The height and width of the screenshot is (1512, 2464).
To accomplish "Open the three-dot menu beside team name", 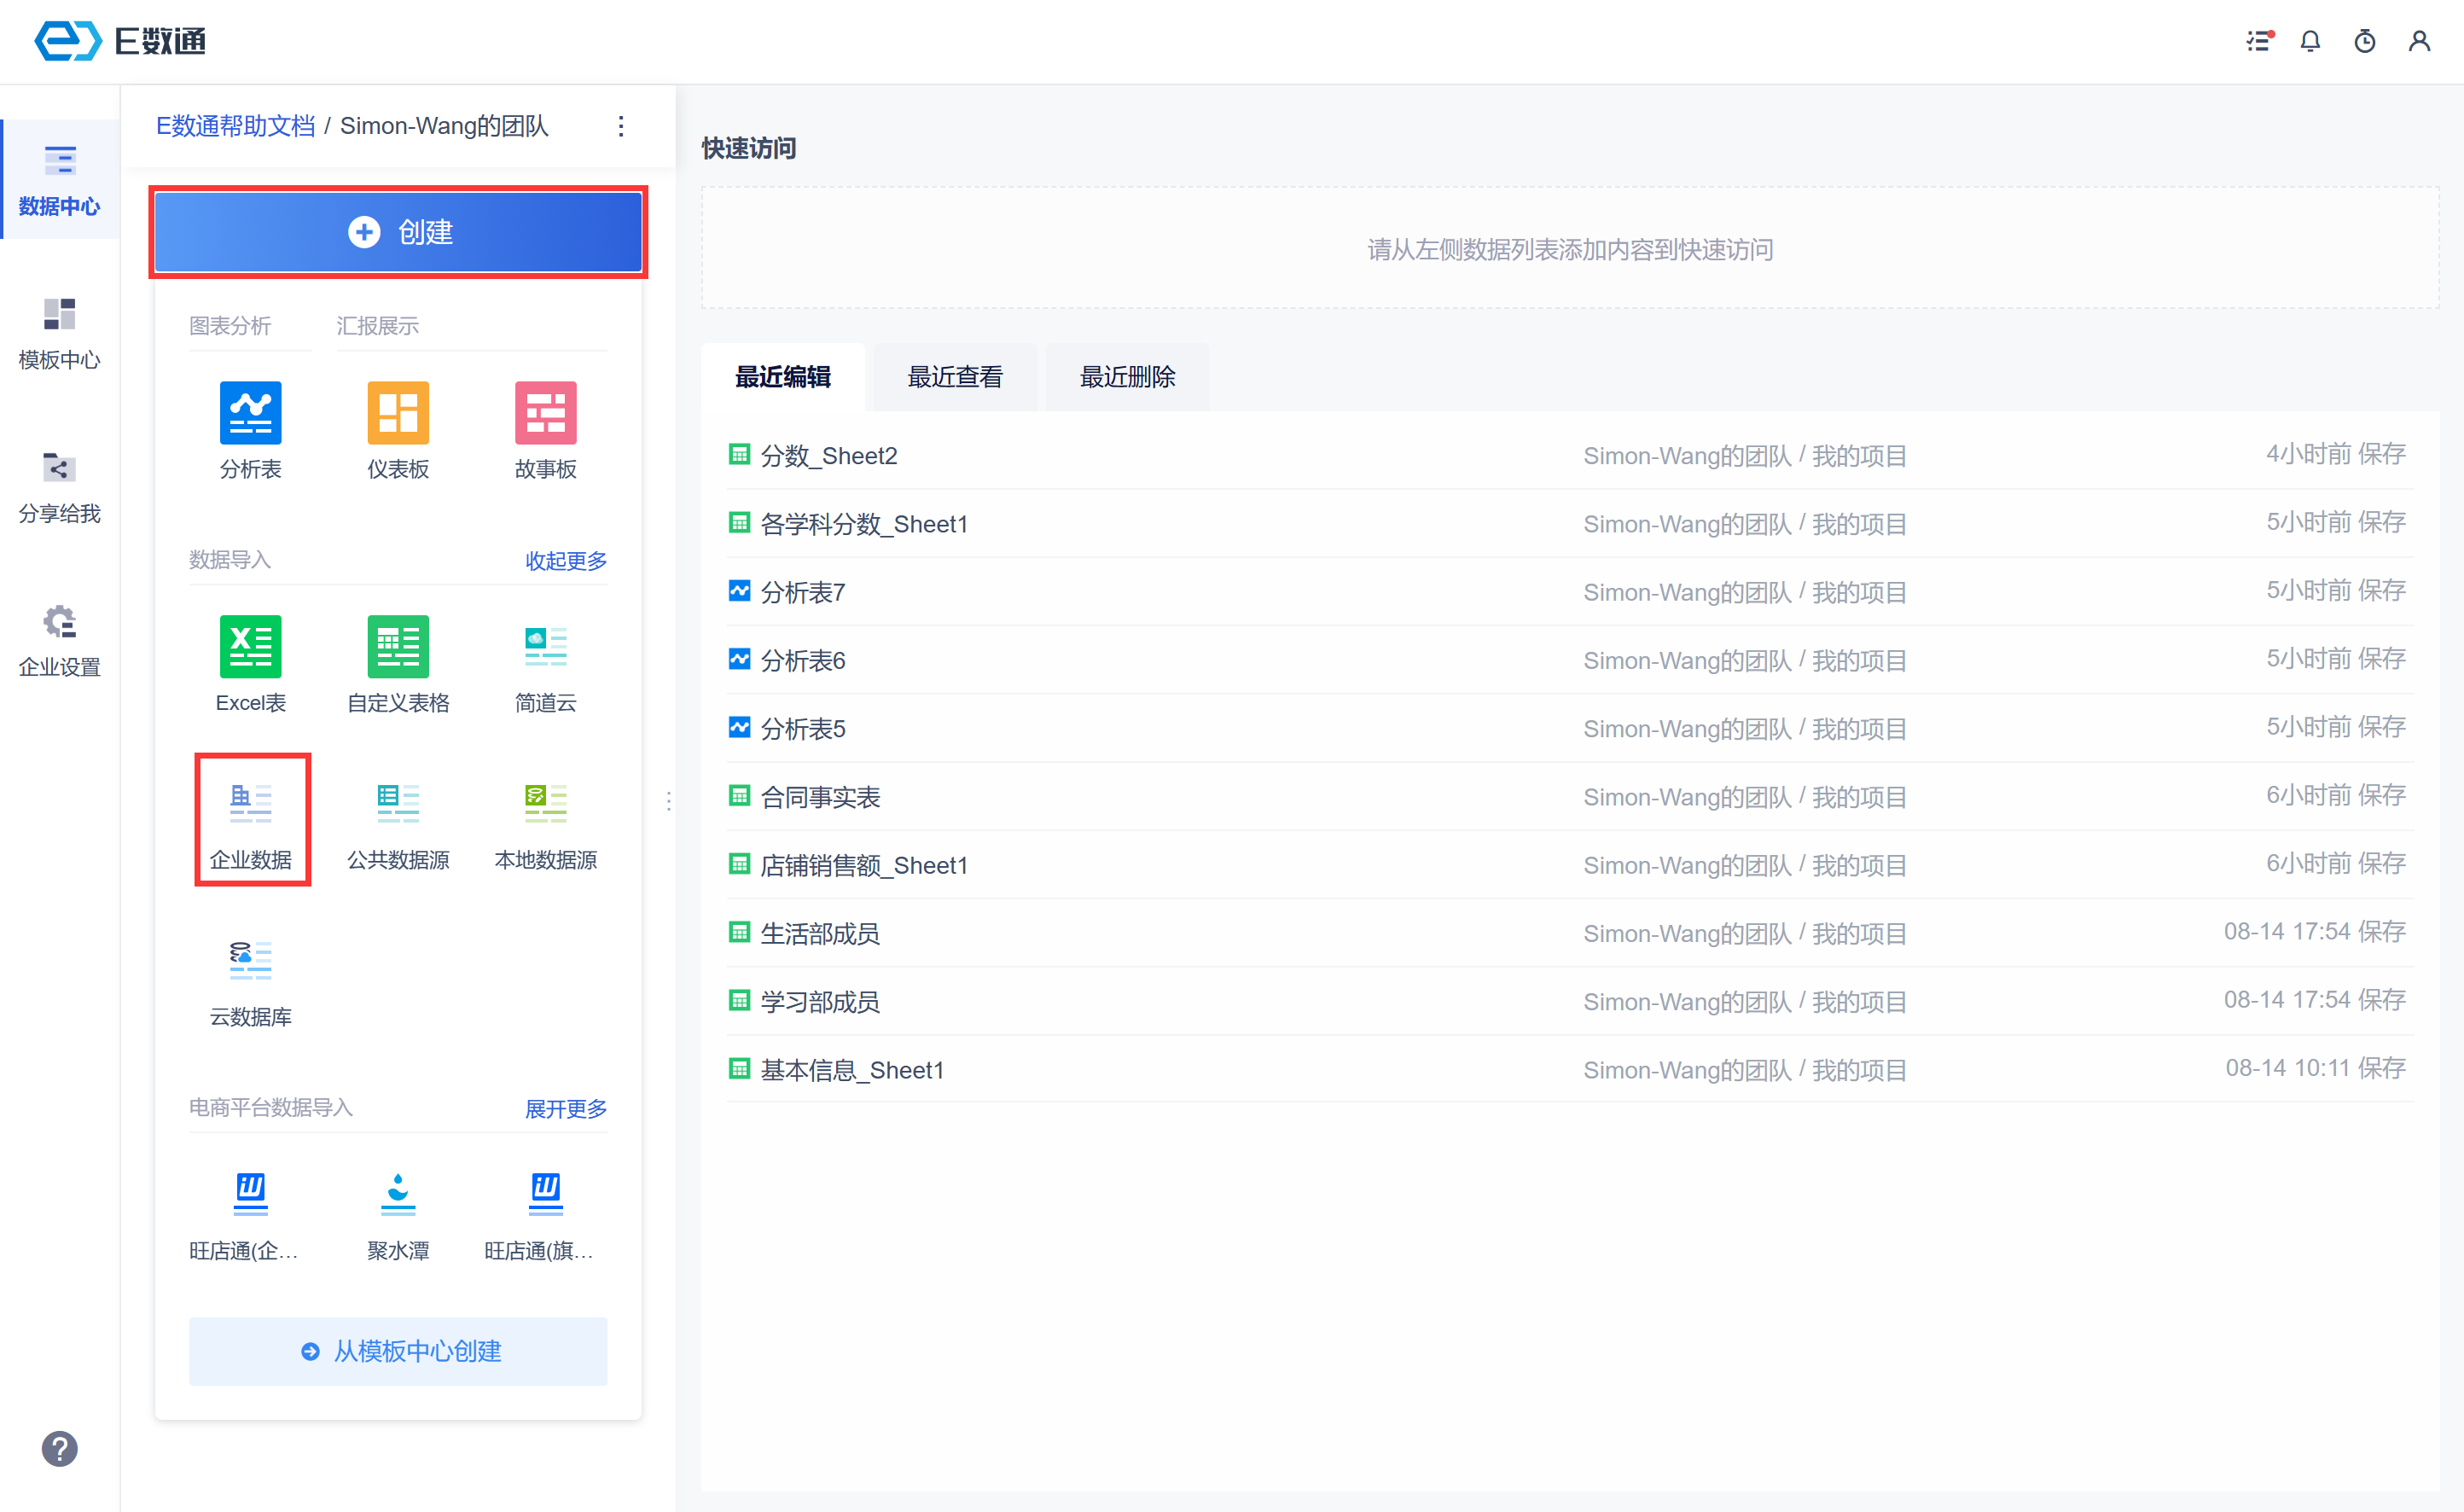I will pos(621,126).
